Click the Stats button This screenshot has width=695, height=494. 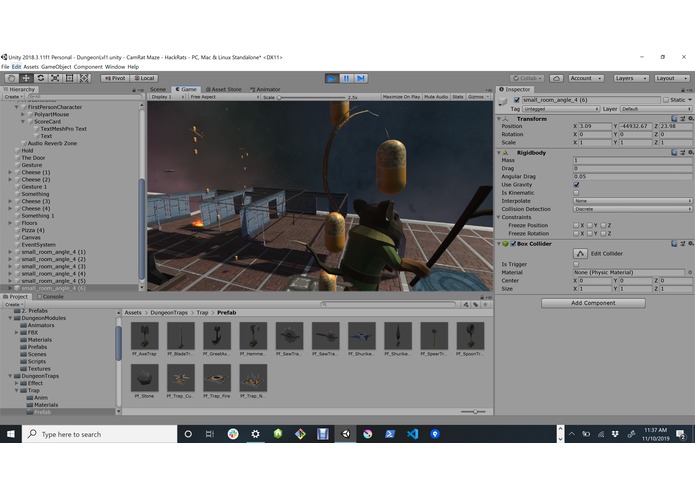(458, 97)
